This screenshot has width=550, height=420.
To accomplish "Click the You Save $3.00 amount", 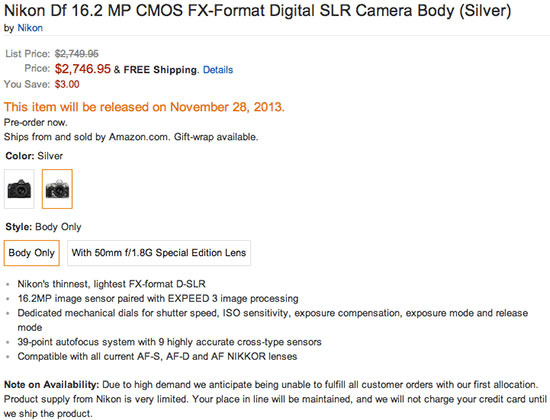I will (x=67, y=84).
